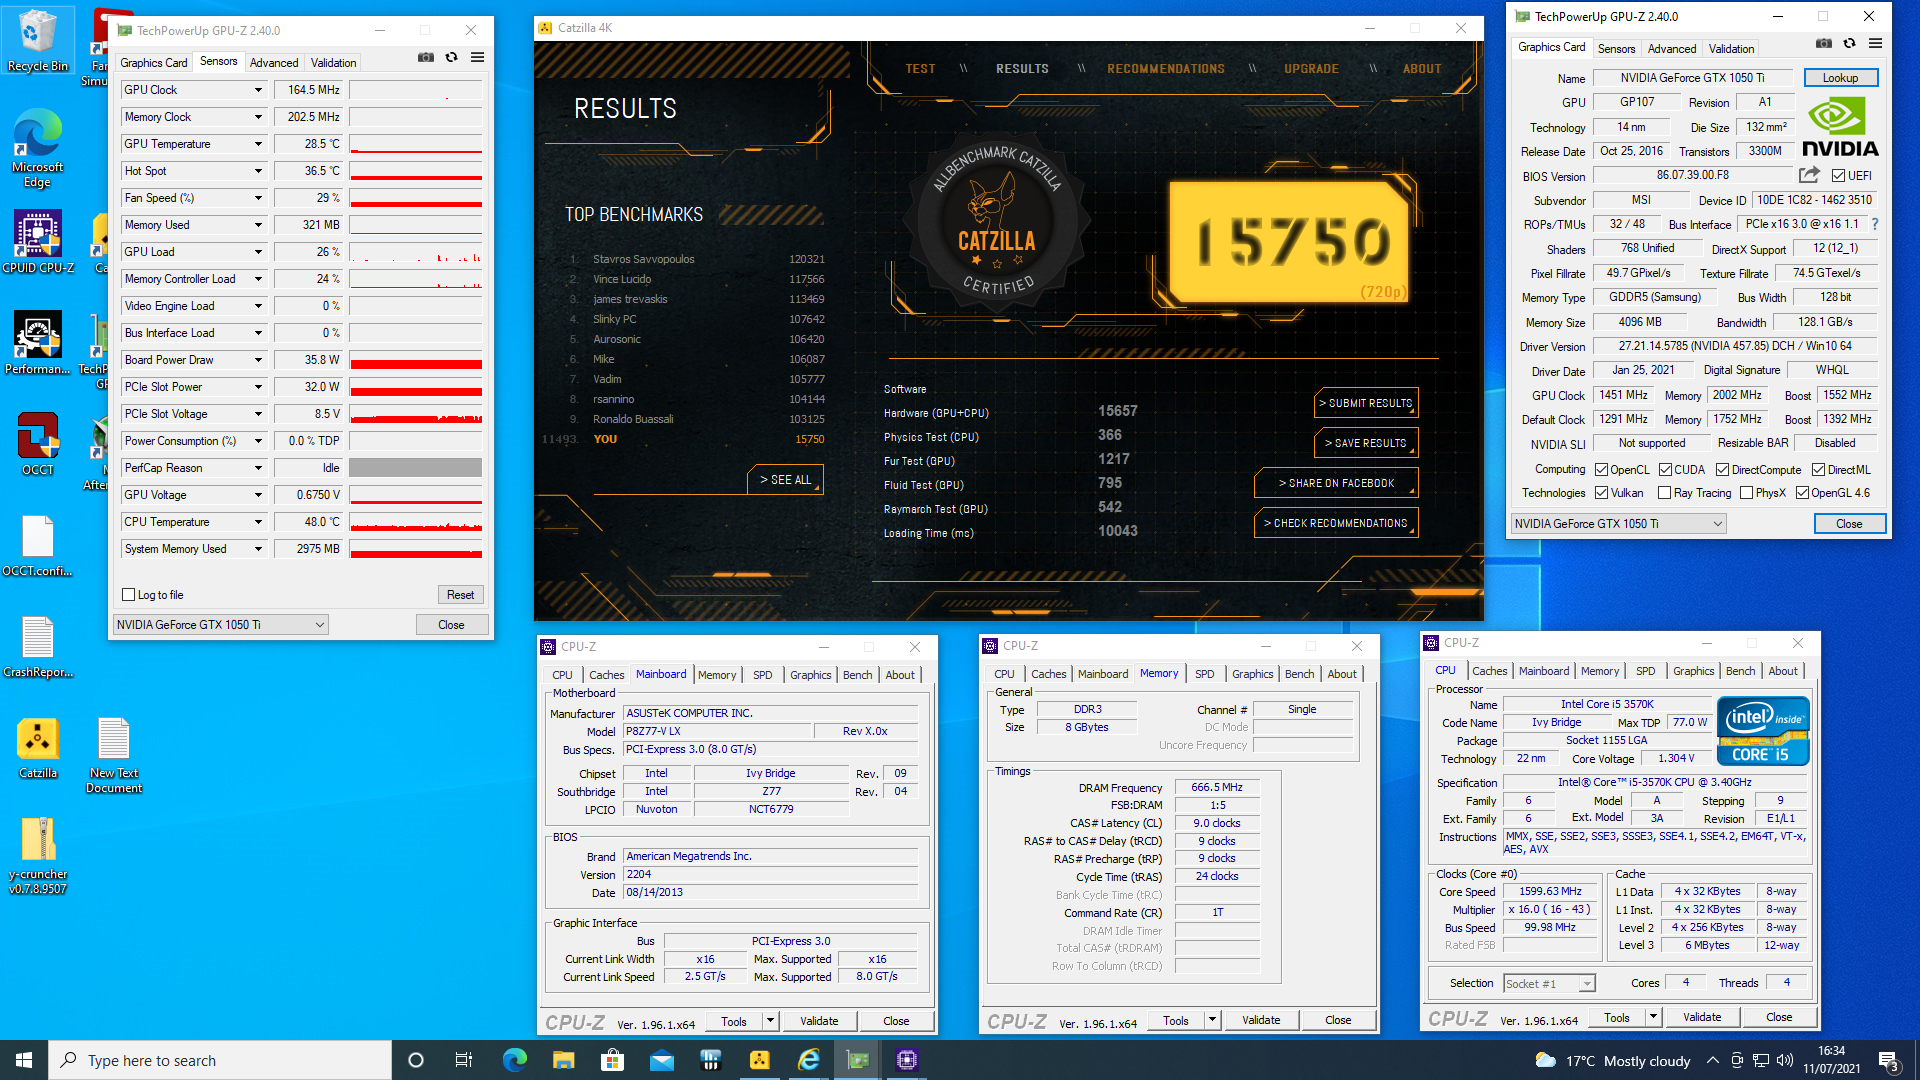Open weather widget showing Mostly cloudy
Viewport: 1920px width, 1080px height.
[1612, 1060]
